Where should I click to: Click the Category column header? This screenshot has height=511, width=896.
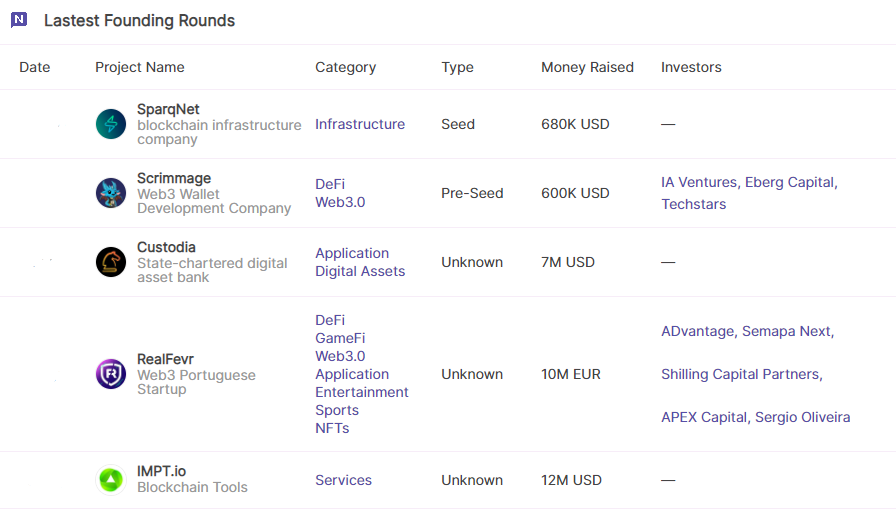point(346,67)
